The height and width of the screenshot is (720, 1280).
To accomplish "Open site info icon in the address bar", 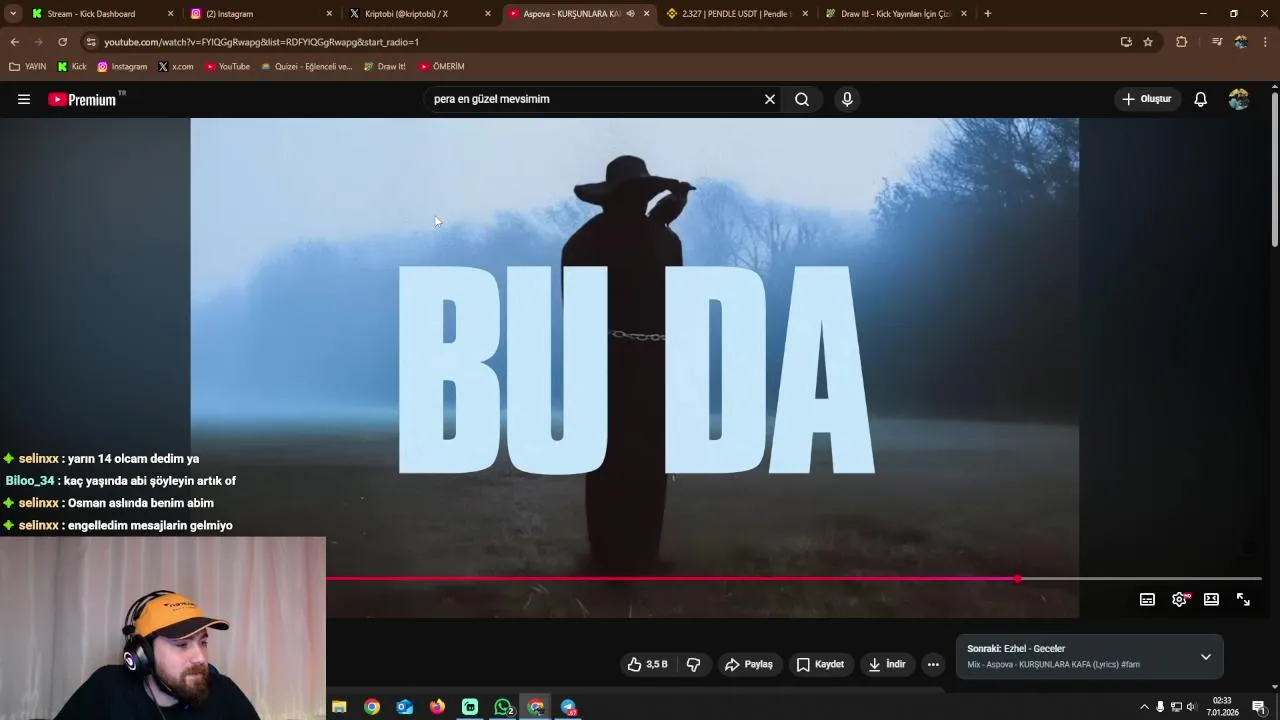I will coord(92,42).
